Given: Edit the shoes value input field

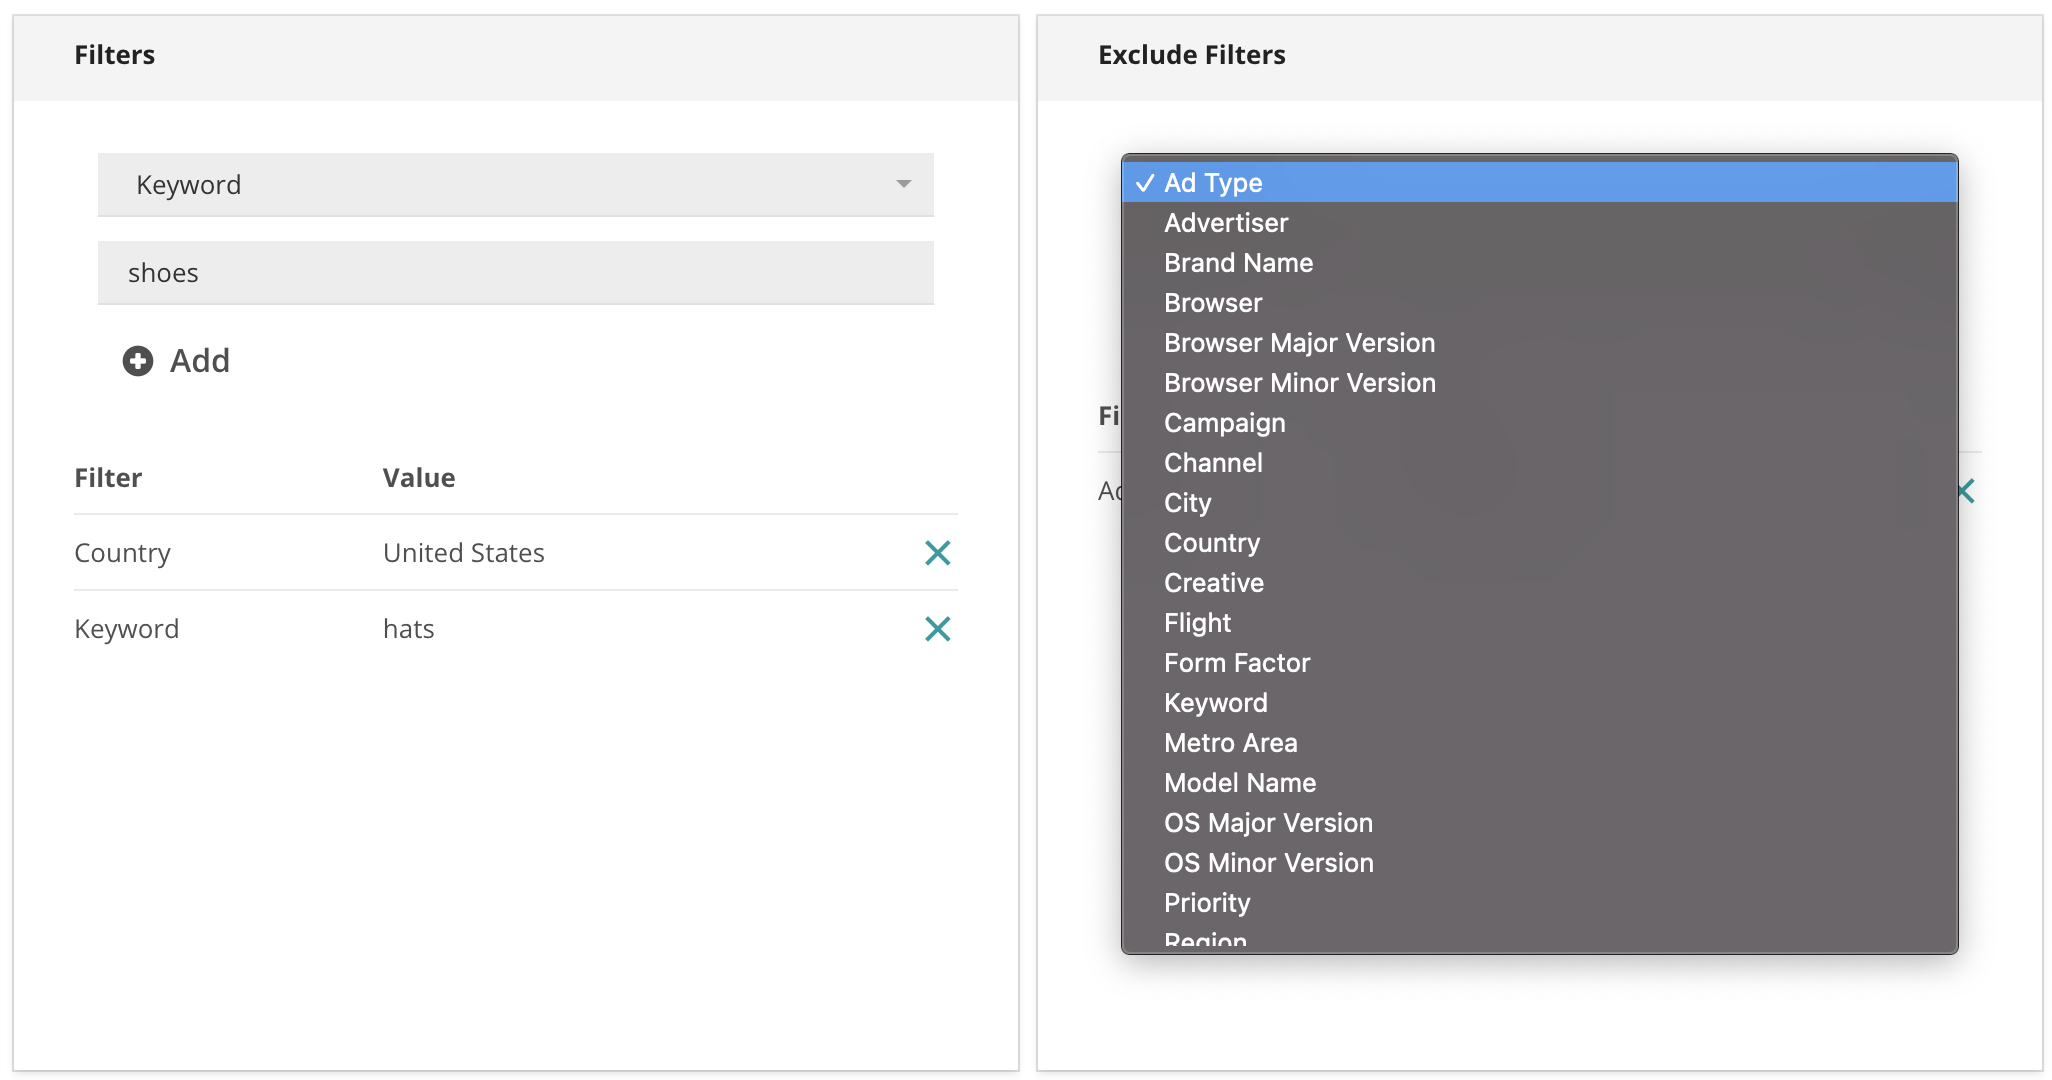Looking at the screenshot, I should coord(515,273).
